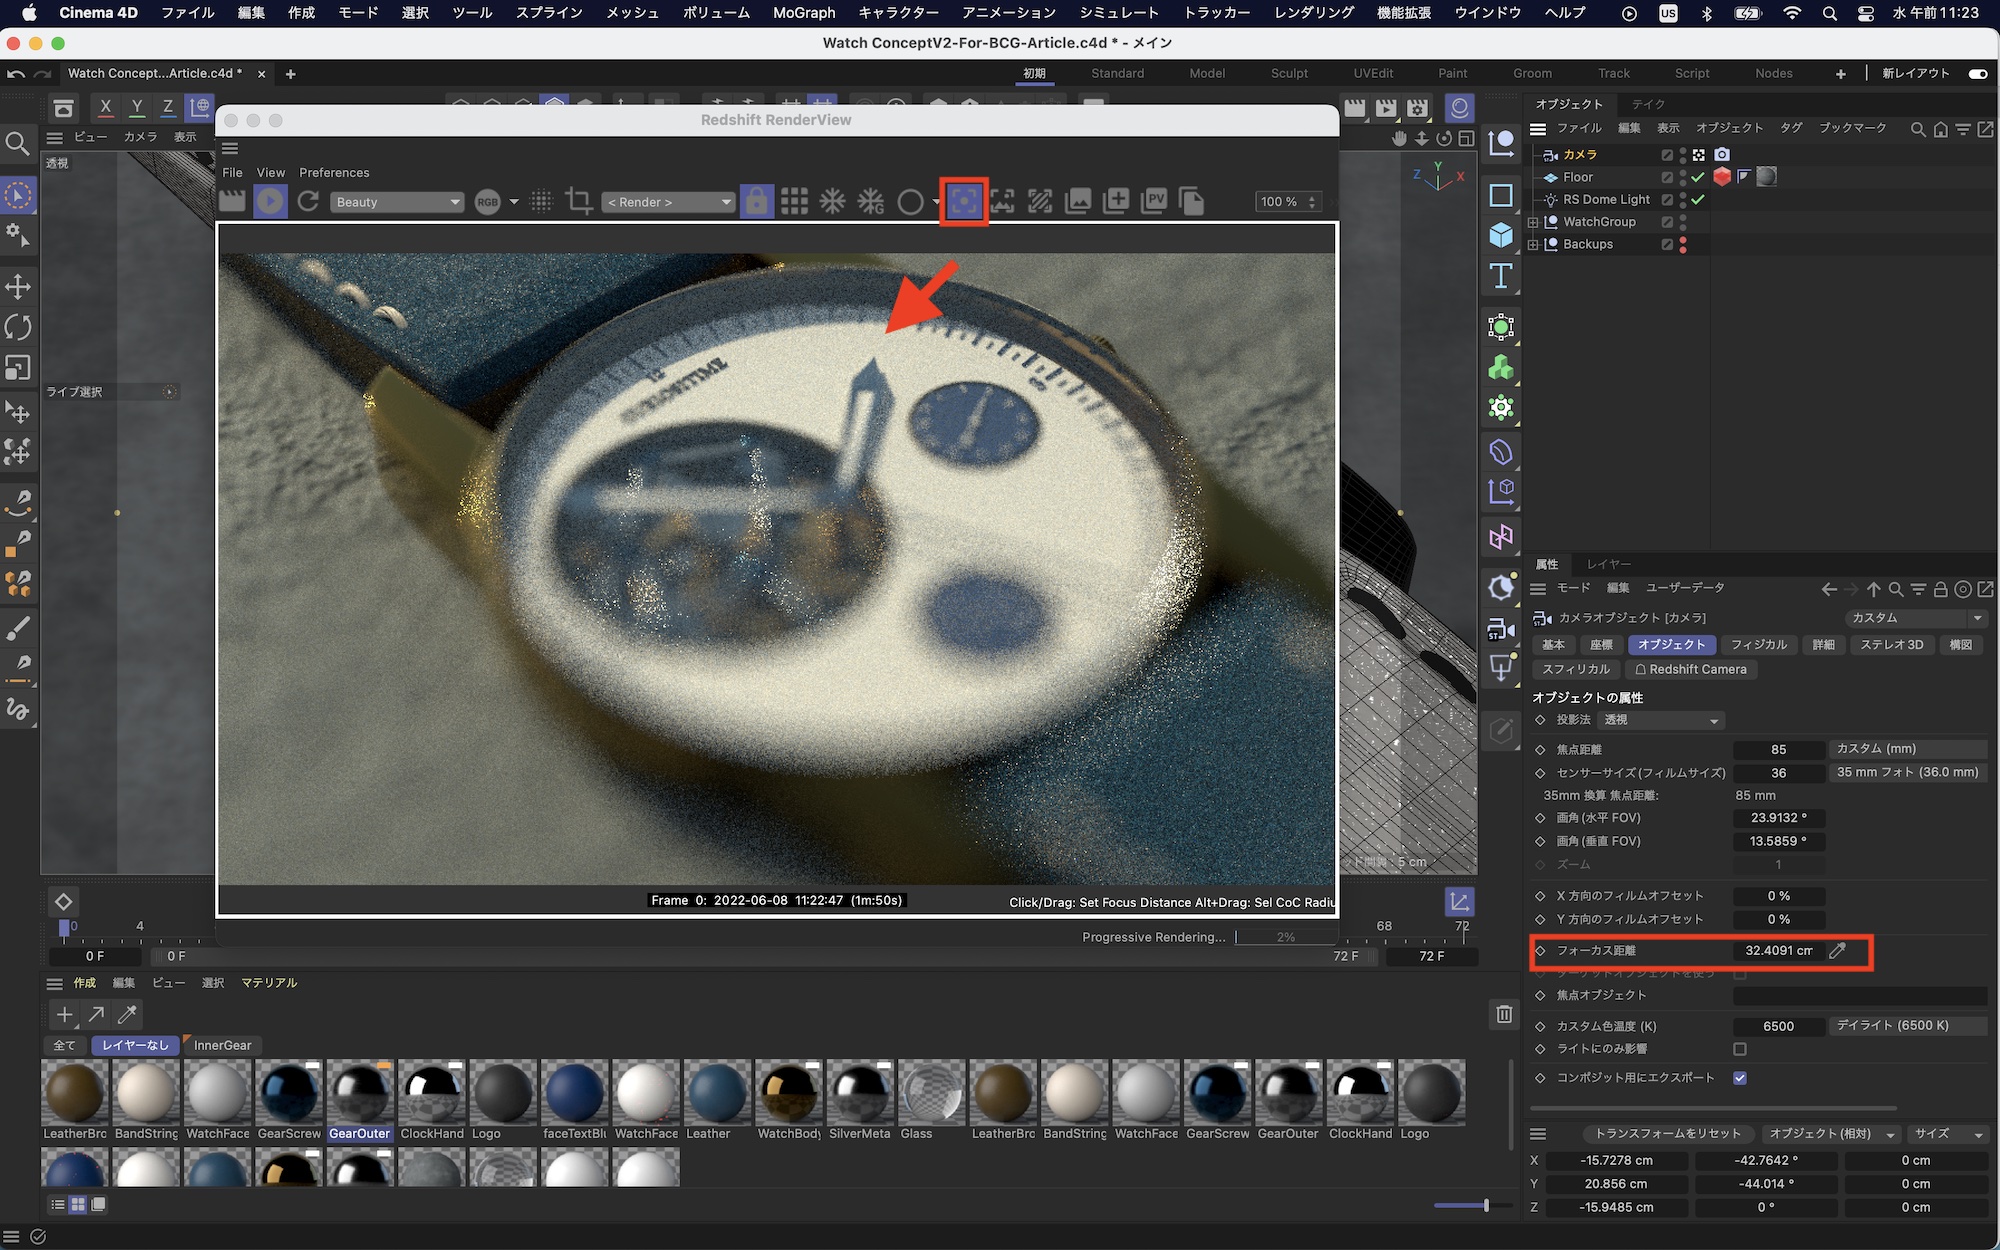2000x1250 pixels.
Task: Pick focus distance with eyedropper icon
Action: pyautogui.click(x=1837, y=951)
